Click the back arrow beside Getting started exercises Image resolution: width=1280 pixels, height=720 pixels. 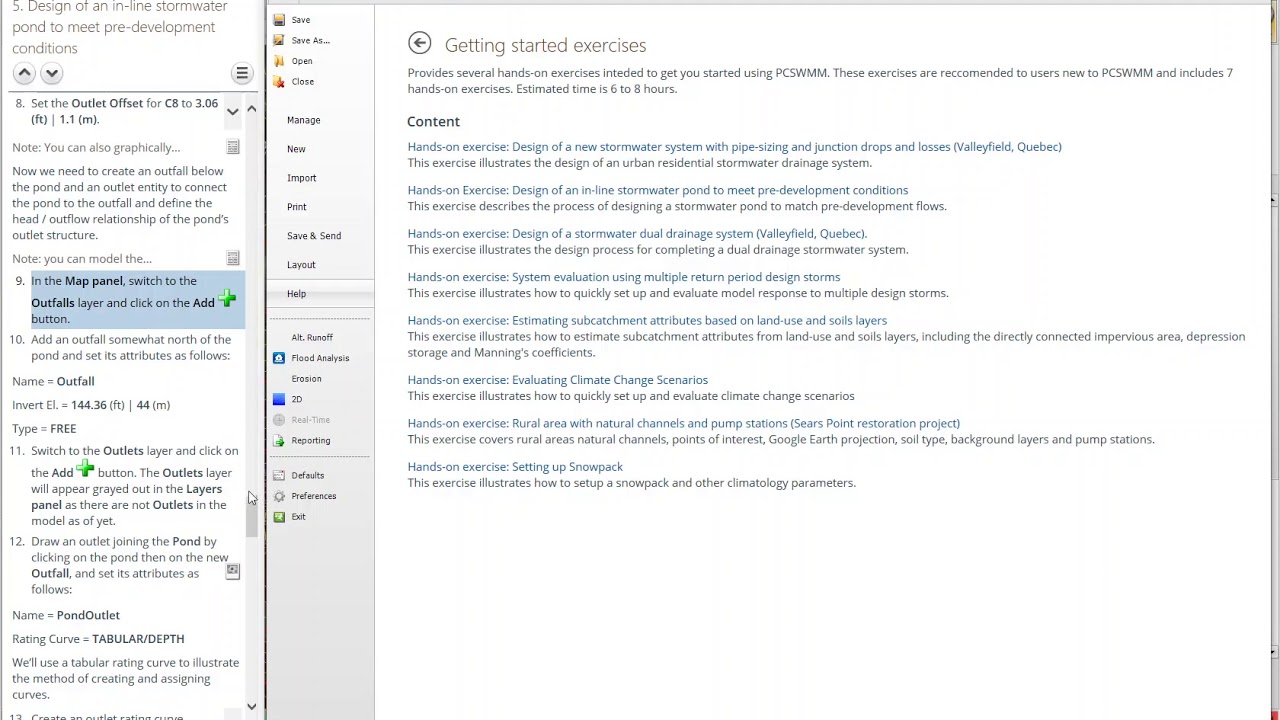pyautogui.click(x=419, y=43)
